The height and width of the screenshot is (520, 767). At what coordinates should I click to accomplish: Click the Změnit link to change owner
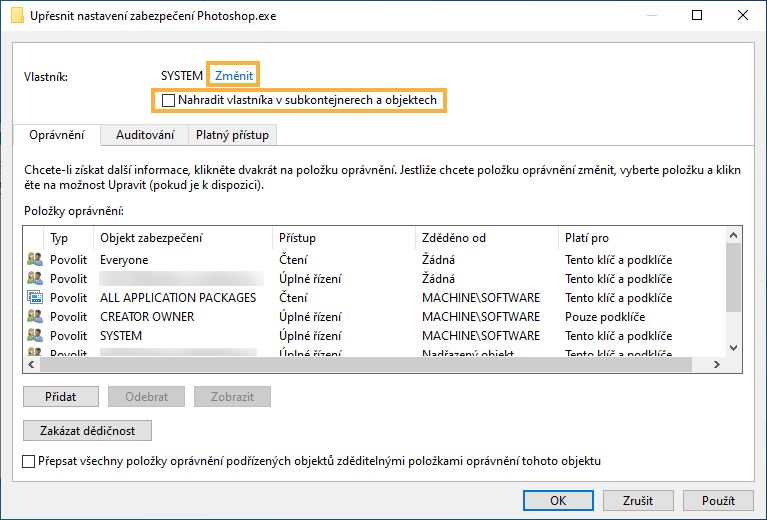coord(234,75)
